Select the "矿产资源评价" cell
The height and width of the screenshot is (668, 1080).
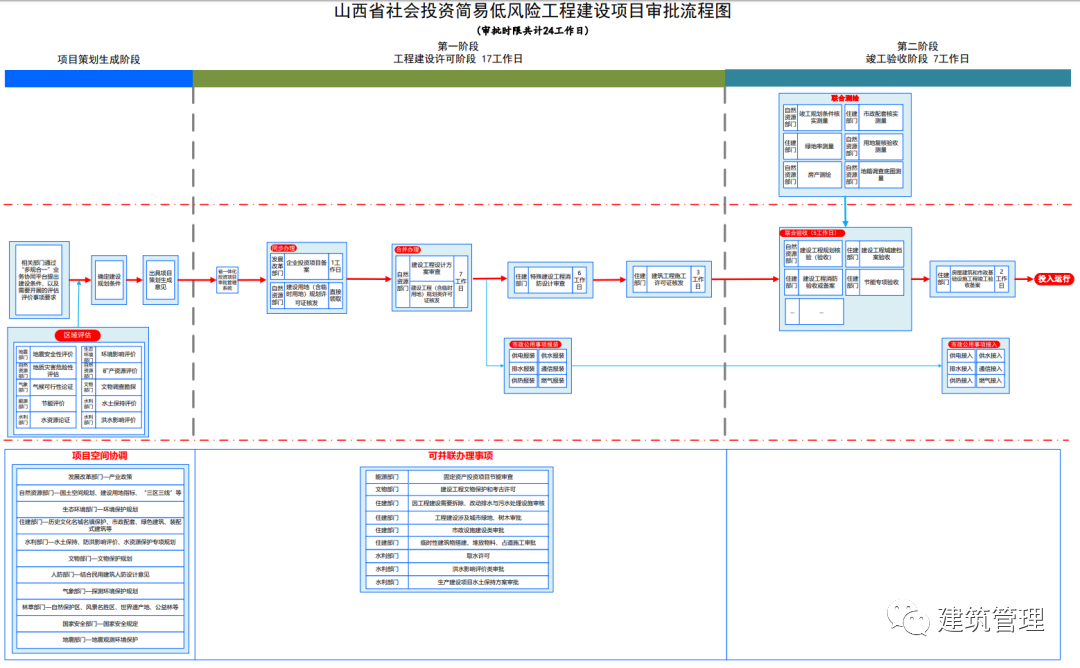(x=118, y=370)
